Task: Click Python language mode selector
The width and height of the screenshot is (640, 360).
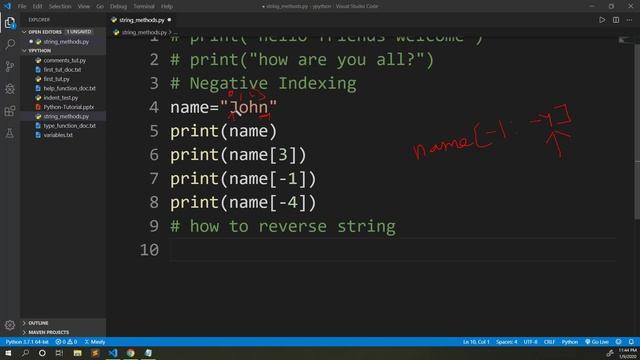Action: pyautogui.click(x=570, y=342)
